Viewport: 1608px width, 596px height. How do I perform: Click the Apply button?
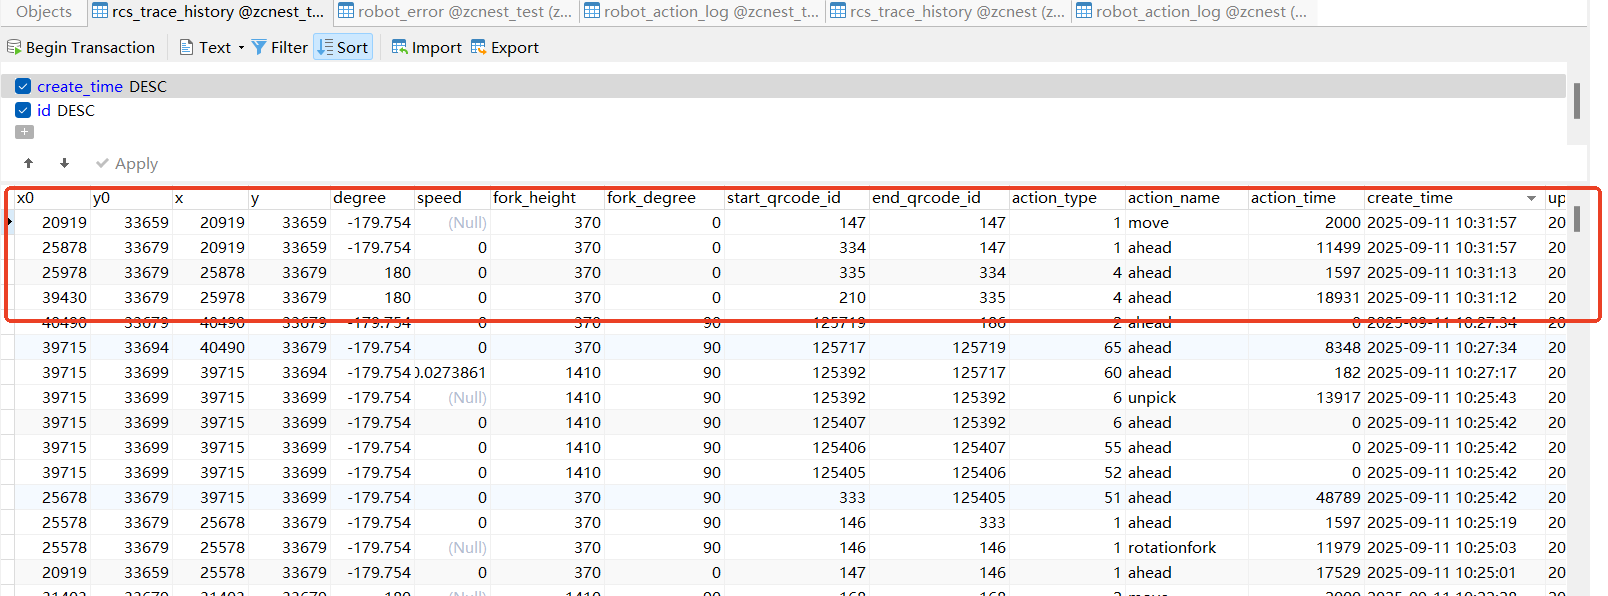pyautogui.click(x=127, y=163)
